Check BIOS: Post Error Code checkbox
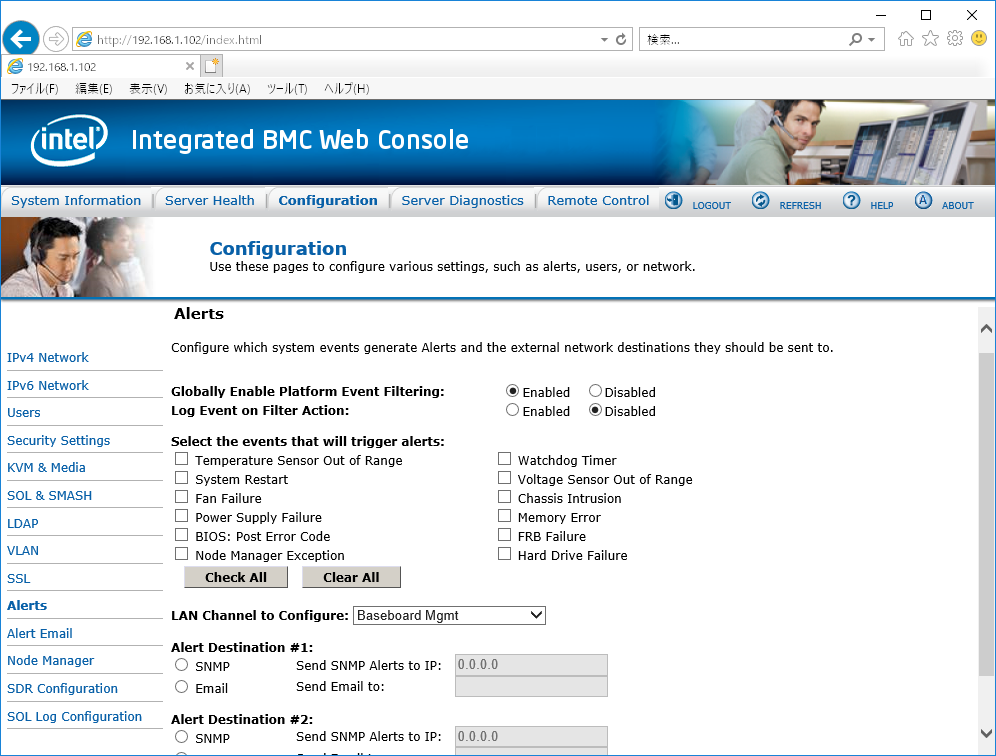Screen dimensions: 996x756 182,535
